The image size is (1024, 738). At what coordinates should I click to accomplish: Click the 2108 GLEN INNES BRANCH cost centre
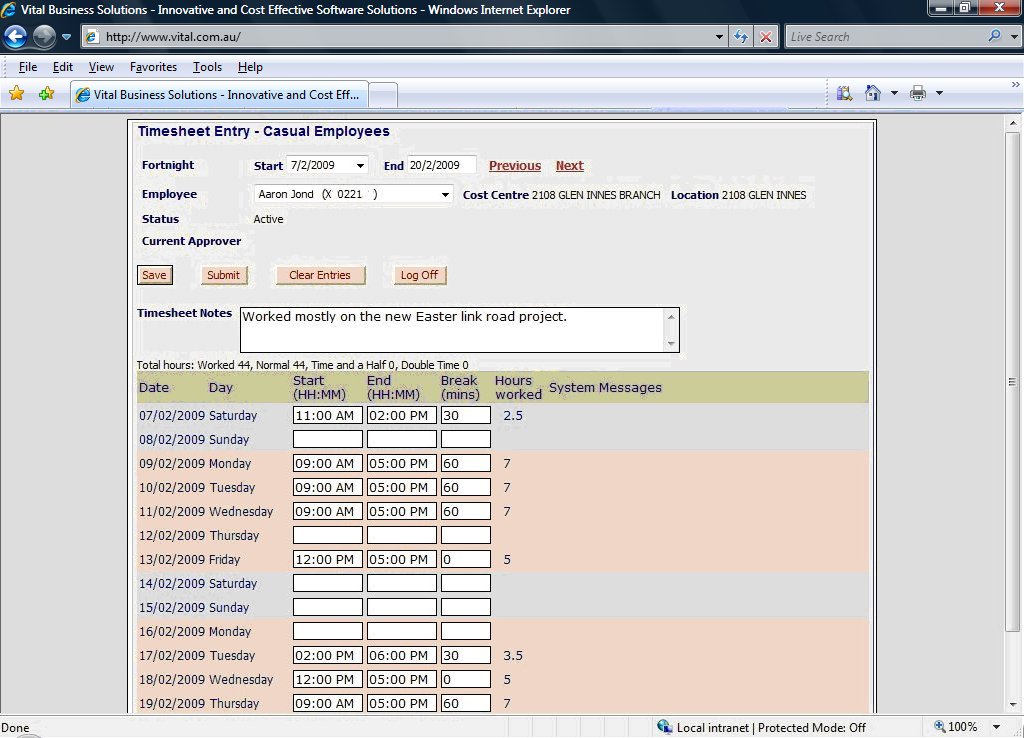(596, 195)
